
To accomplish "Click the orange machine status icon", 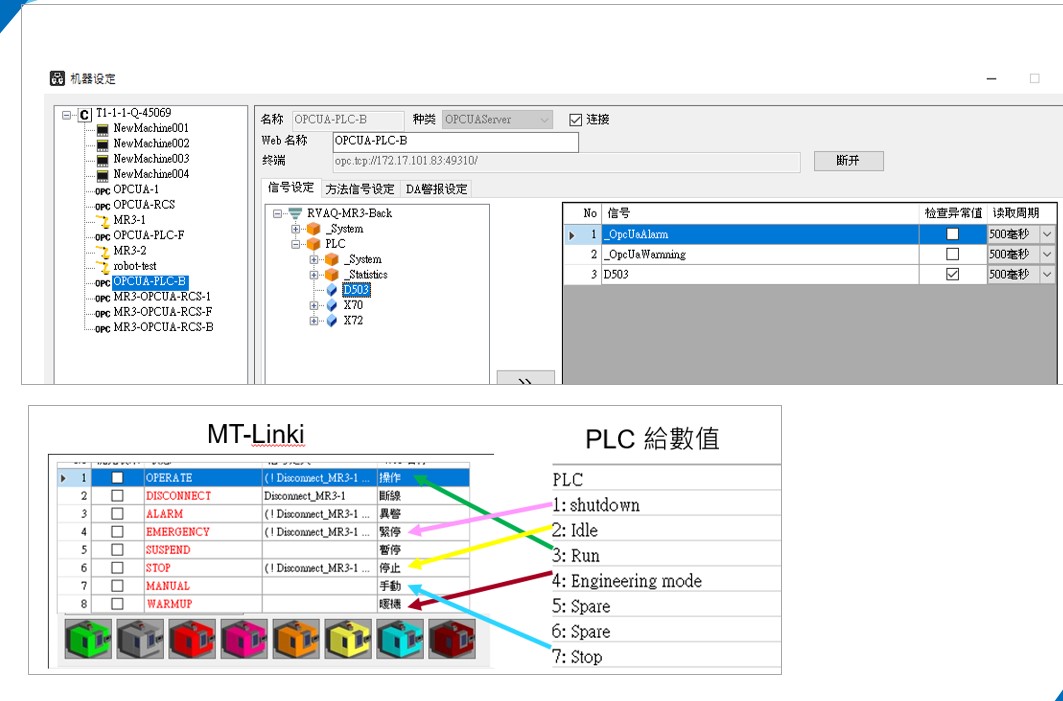I will tap(296, 638).
